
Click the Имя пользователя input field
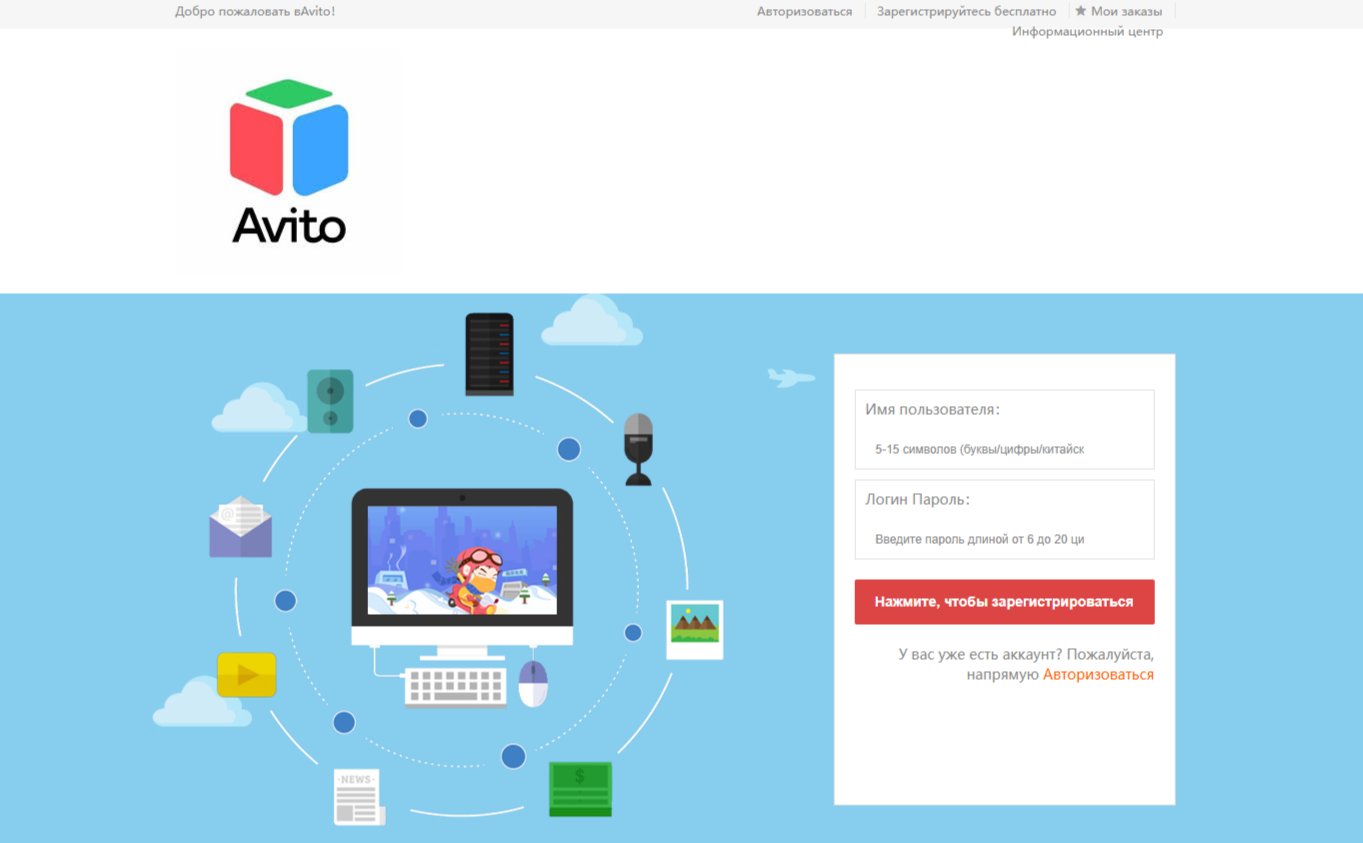1003,449
